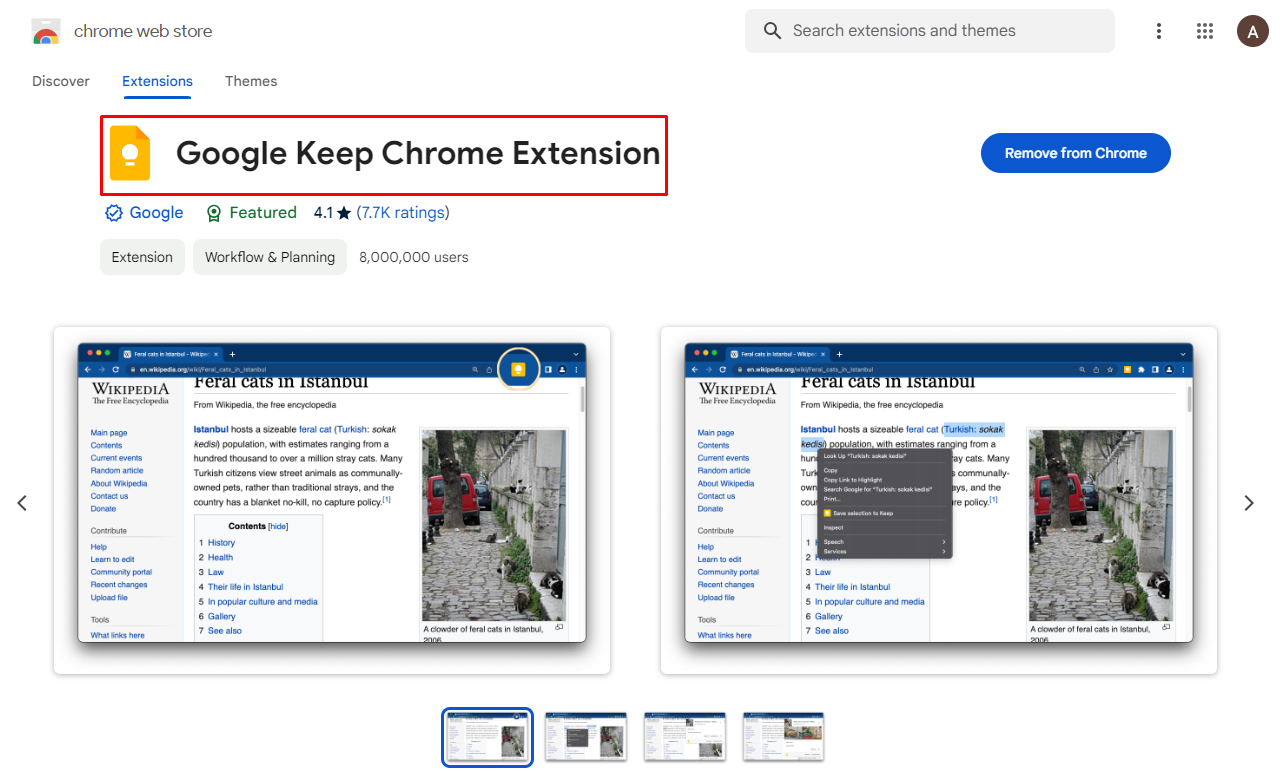
Task: Click the three-dot overflow menu
Action: (x=1158, y=31)
